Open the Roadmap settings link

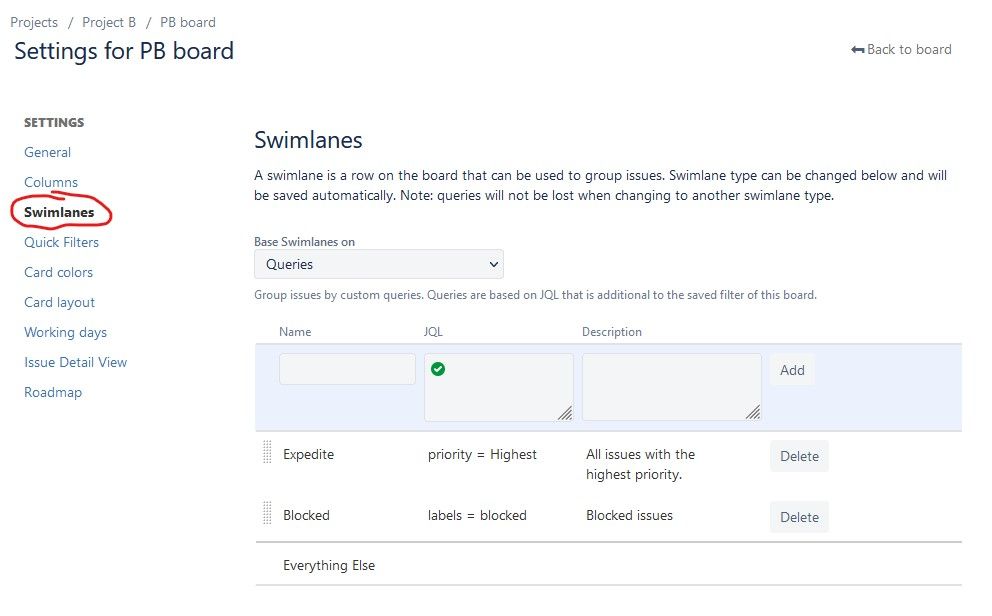(x=53, y=392)
